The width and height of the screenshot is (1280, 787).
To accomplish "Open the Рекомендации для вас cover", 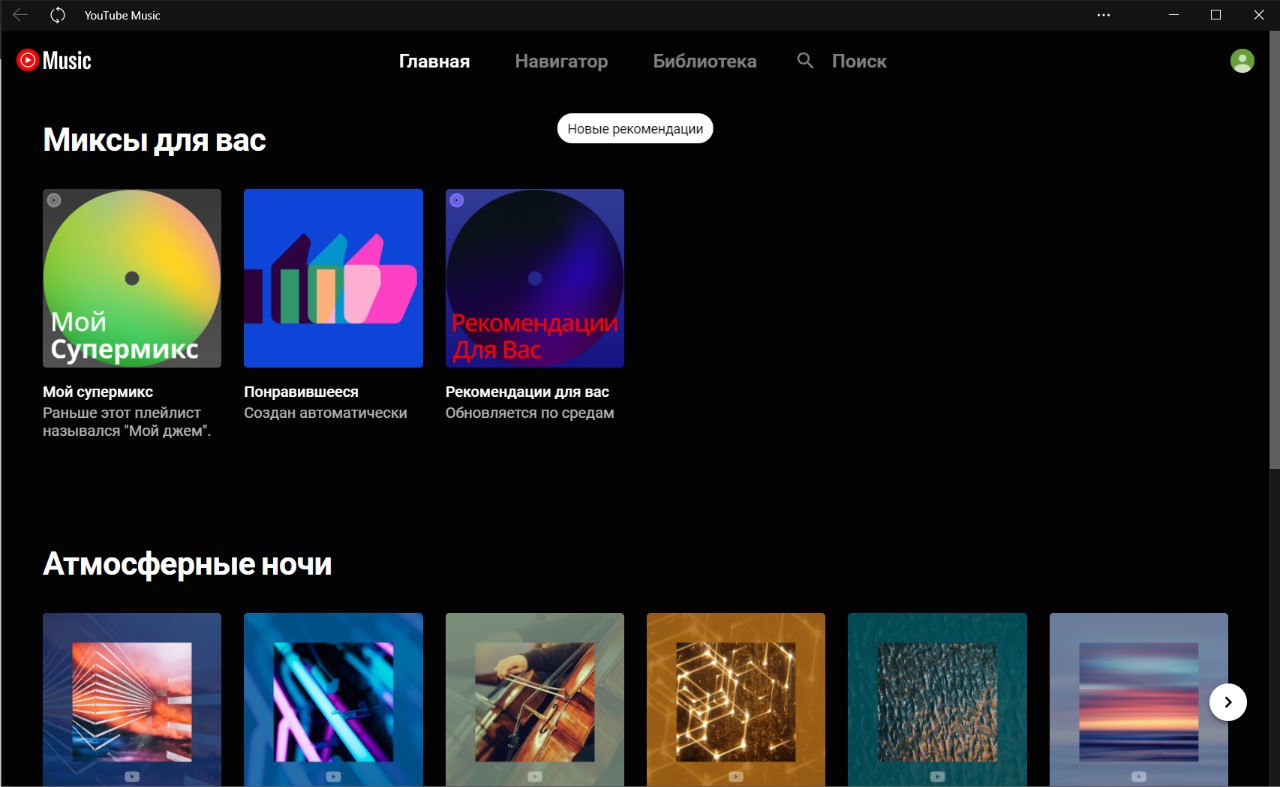I will pyautogui.click(x=535, y=278).
